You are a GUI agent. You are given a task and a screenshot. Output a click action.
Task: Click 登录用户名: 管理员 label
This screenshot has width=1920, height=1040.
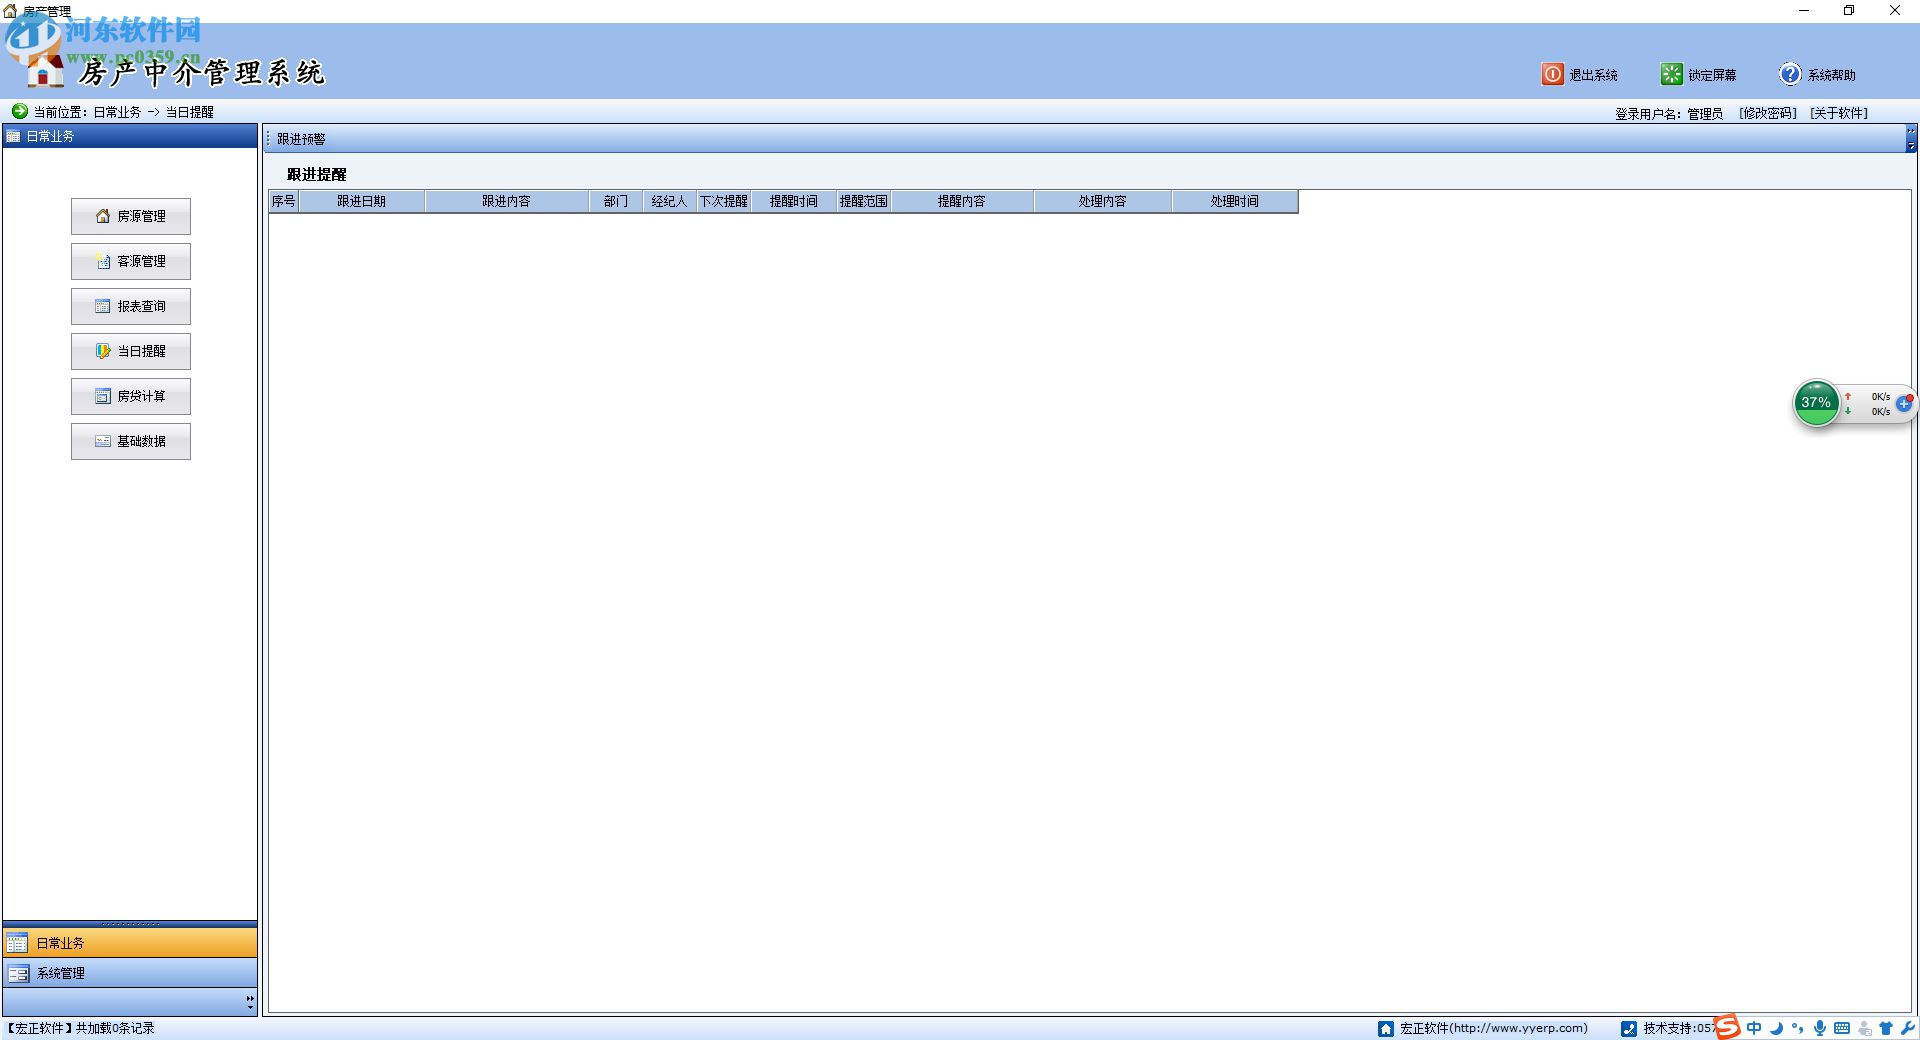(1669, 113)
